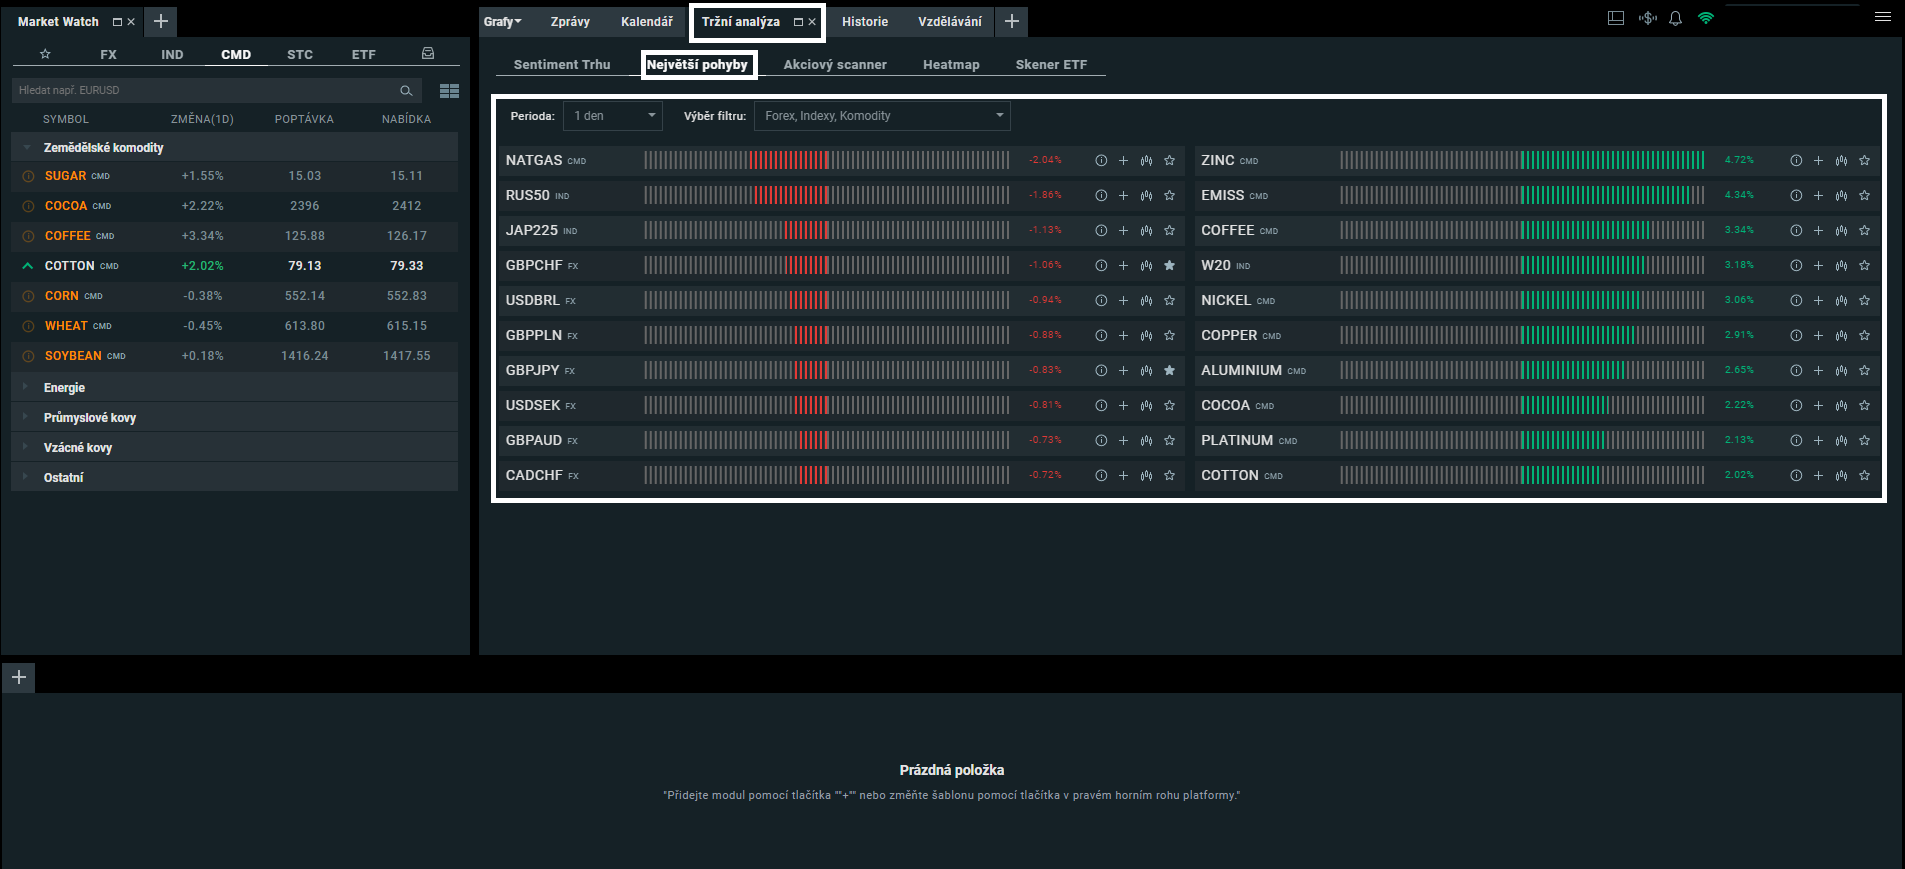This screenshot has height=869, width=1905.
Task: Toggle favorite star for USDBRL
Action: (x=1169, y=300)
